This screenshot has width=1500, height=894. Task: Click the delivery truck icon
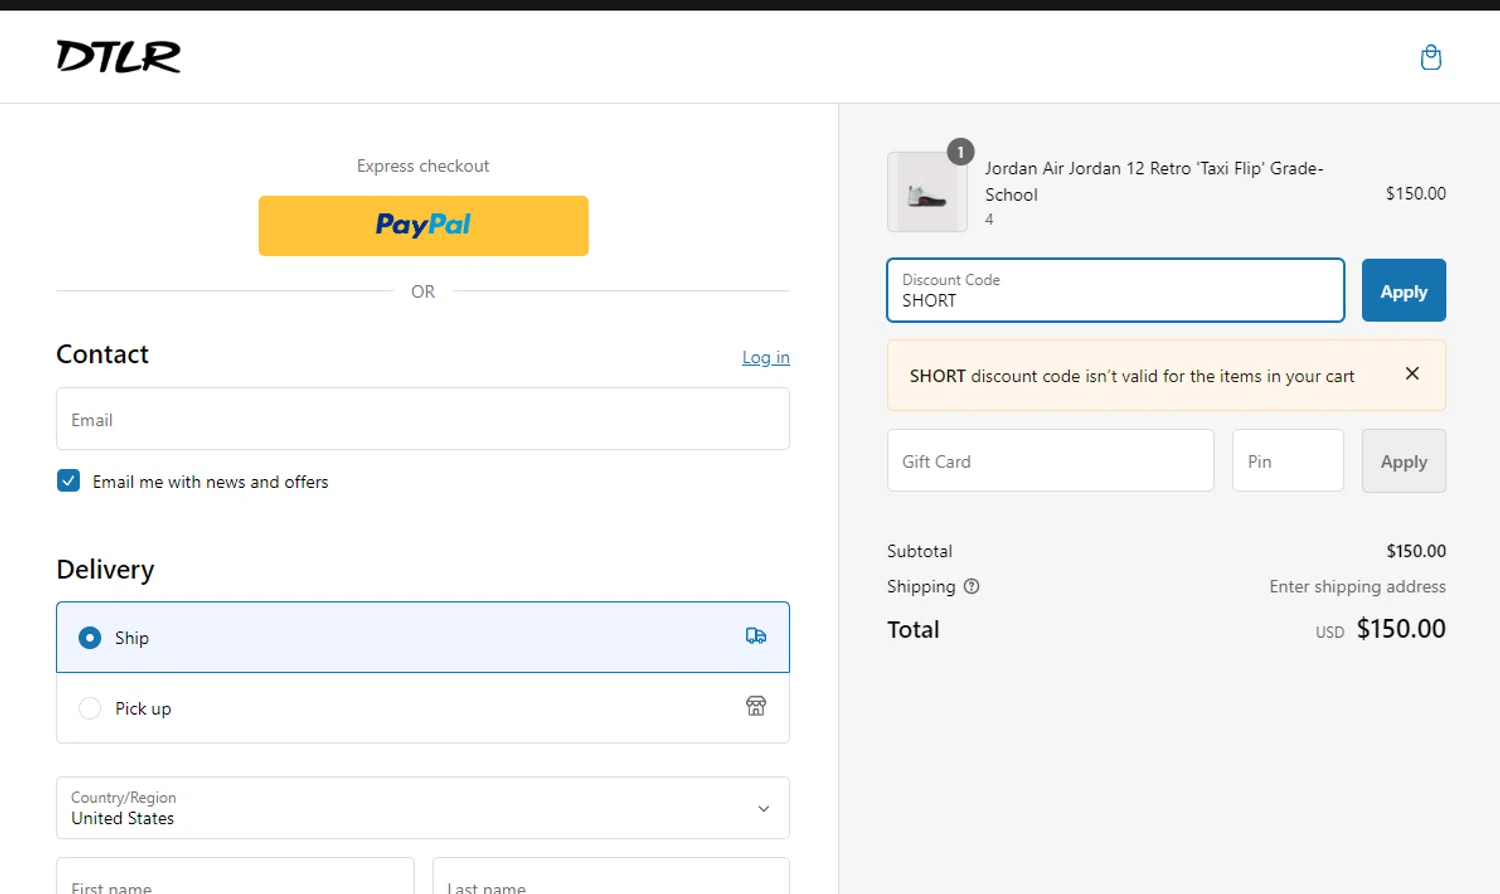756,636
